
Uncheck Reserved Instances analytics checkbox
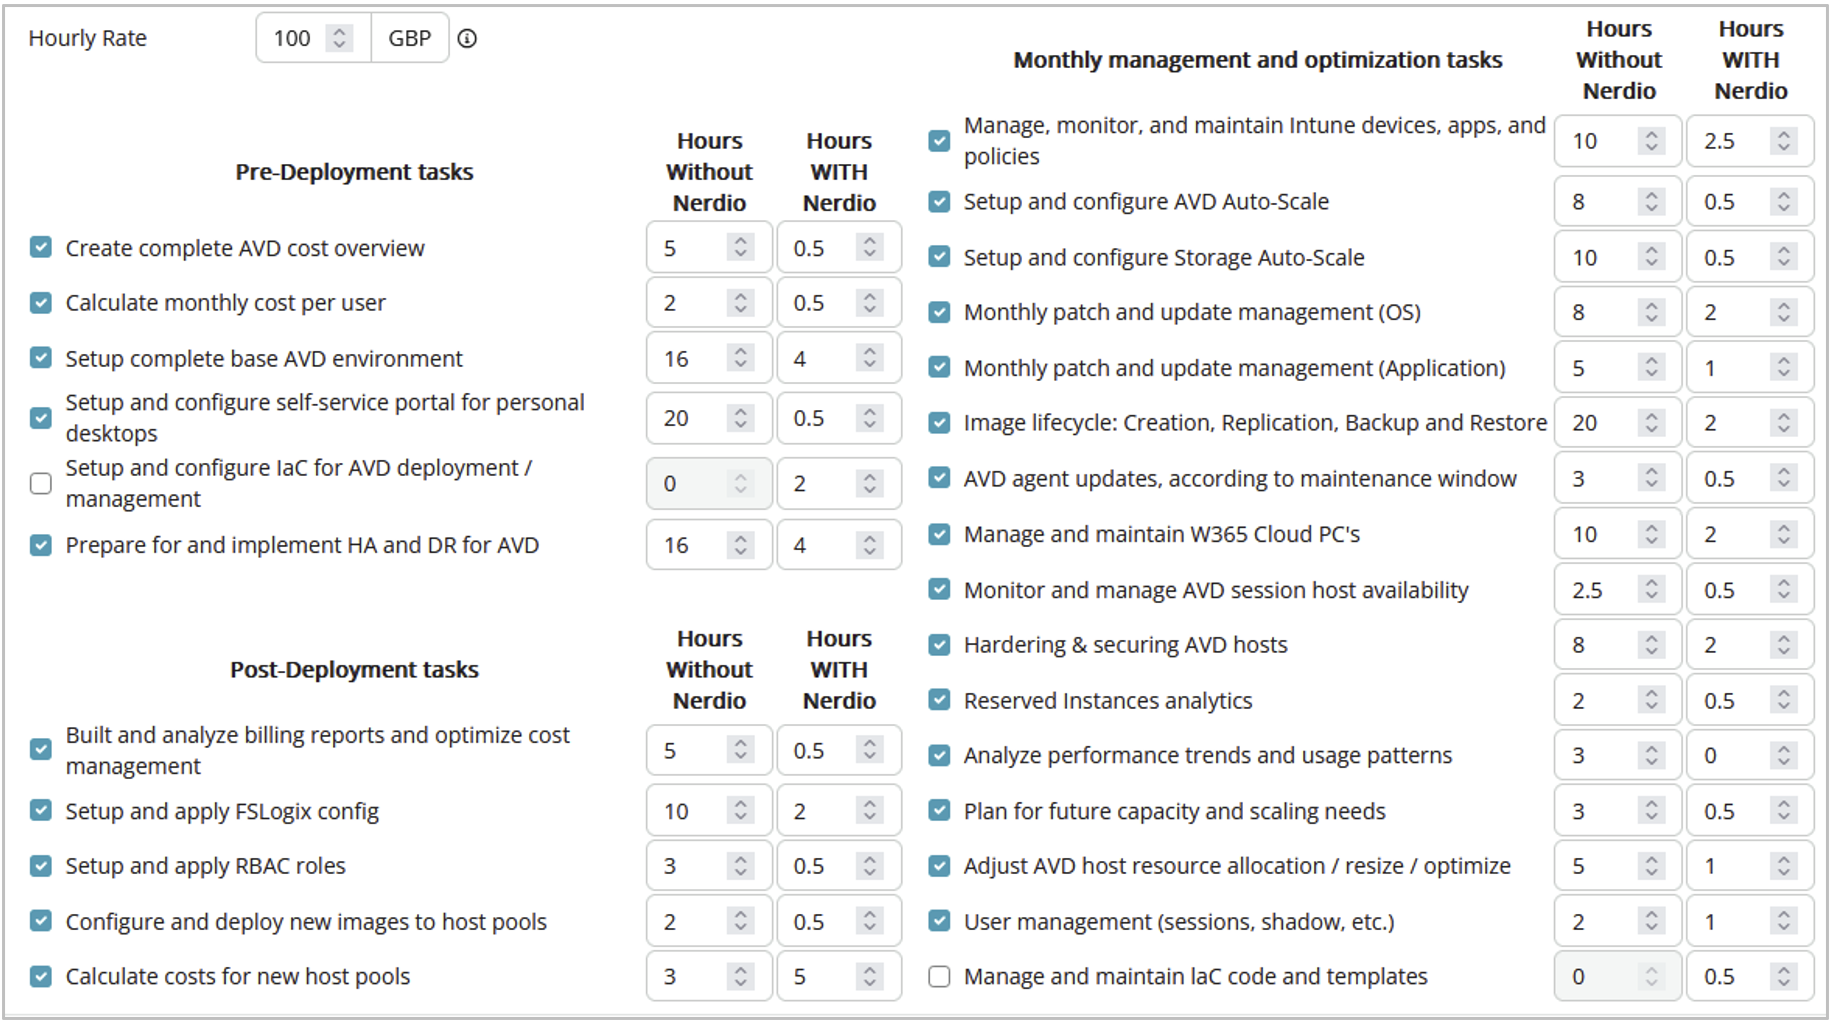[939, 700]
